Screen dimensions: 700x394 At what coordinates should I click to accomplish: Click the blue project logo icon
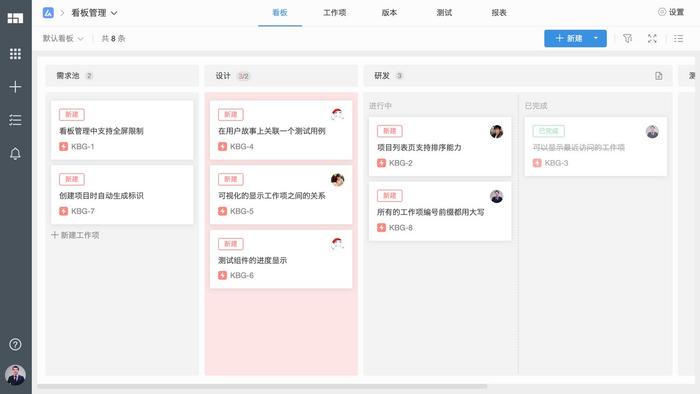tap(48, 13)
